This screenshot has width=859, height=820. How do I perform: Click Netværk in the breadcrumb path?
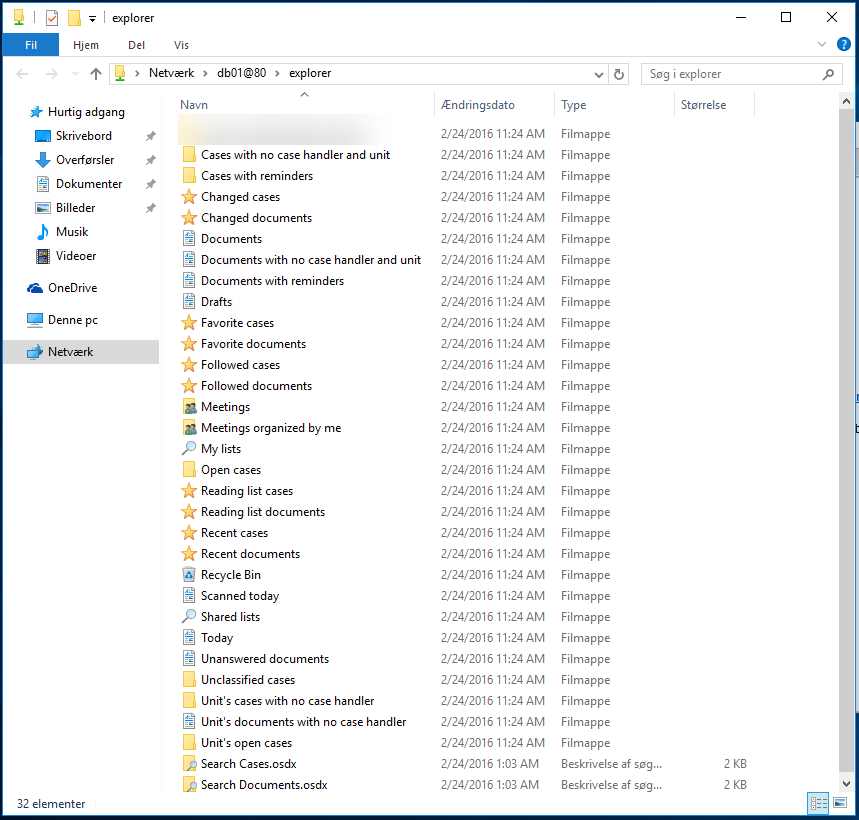(172, 74)
